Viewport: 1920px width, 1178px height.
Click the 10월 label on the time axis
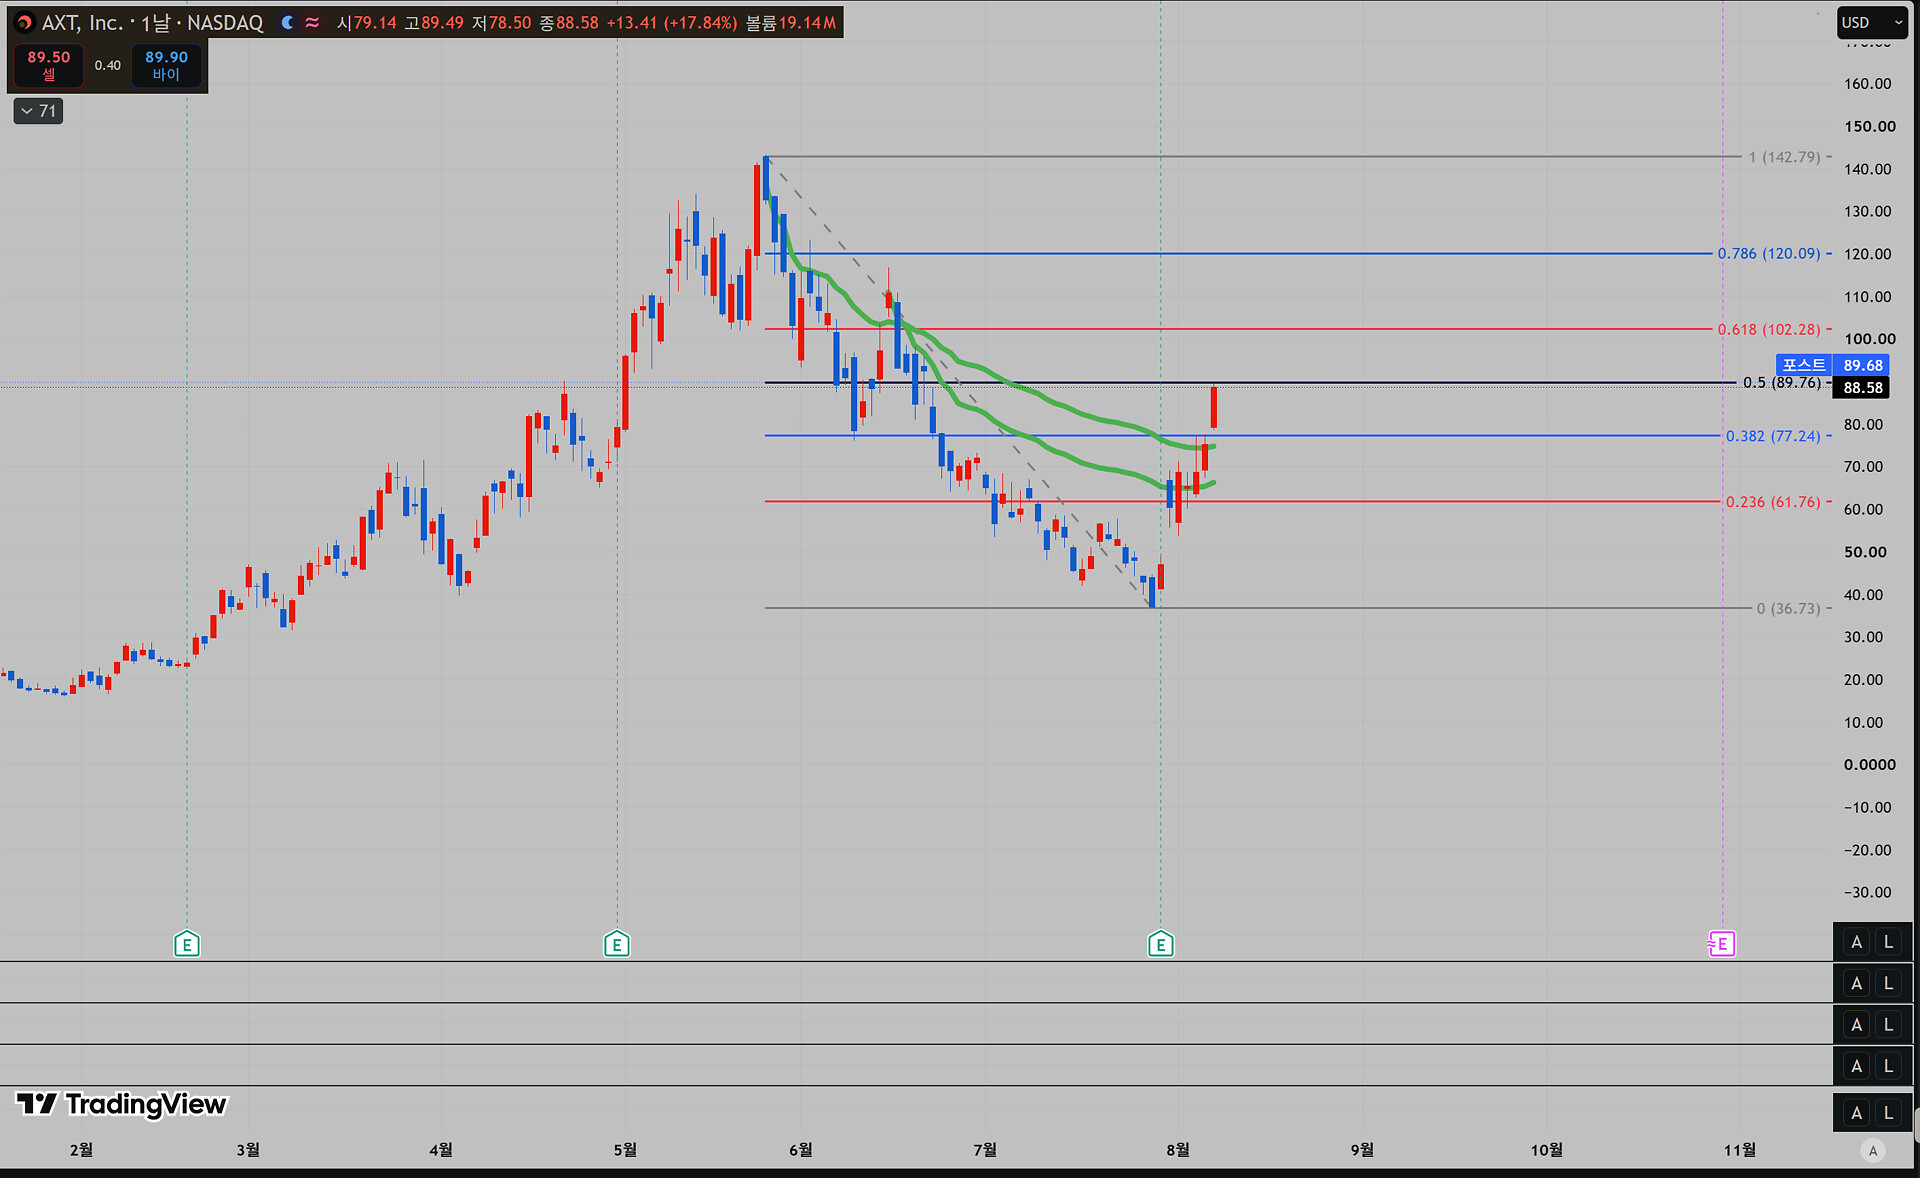click(x=1546, y=1150)
